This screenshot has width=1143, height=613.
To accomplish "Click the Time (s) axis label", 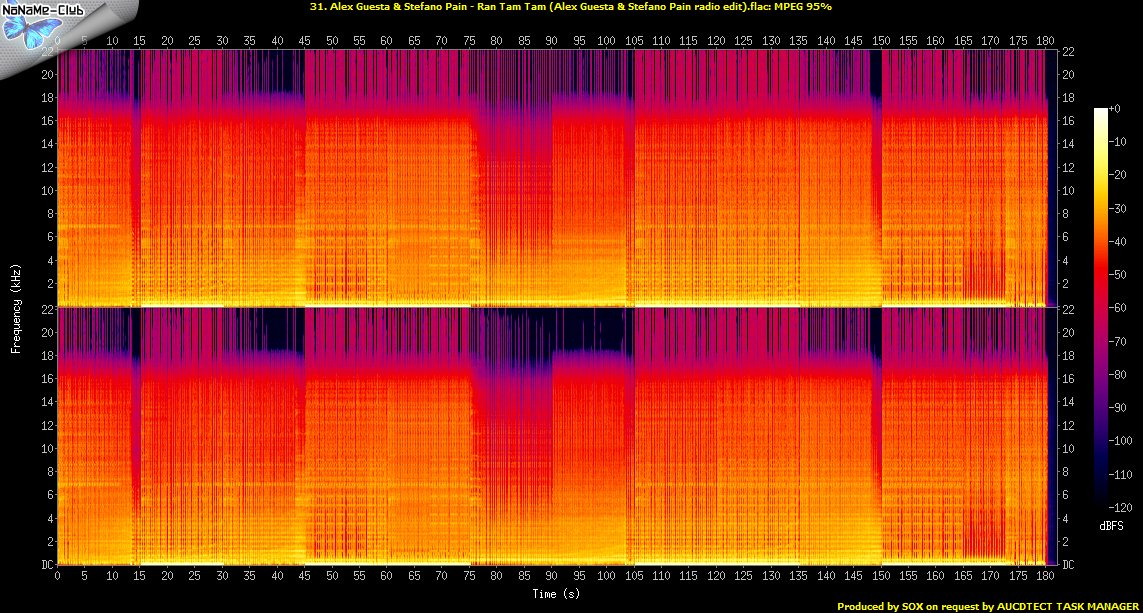I will (551, 593).
